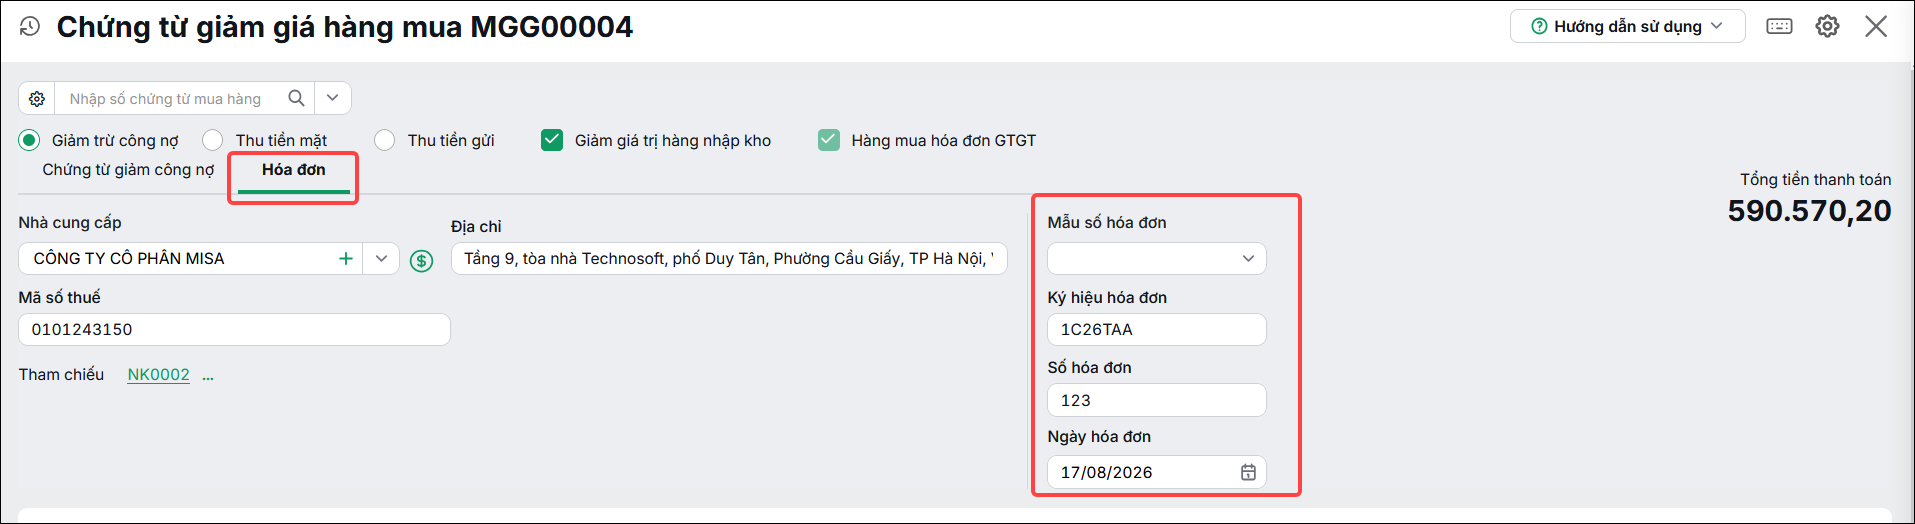Viewport: 1915px width, 524px height.
Task: Open the Mẫu số hóa đơn dropdown
Action: [x=1157, y=259]
